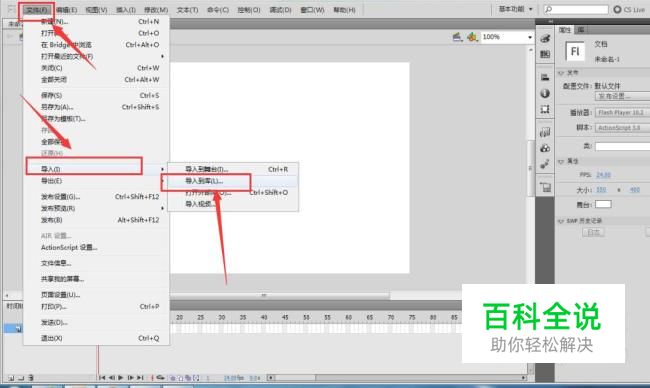Image resolution: width=650 pixels, height=388 pixels.
Task: Choose 打印(P)... menu entry
Action: coord(96,307)
